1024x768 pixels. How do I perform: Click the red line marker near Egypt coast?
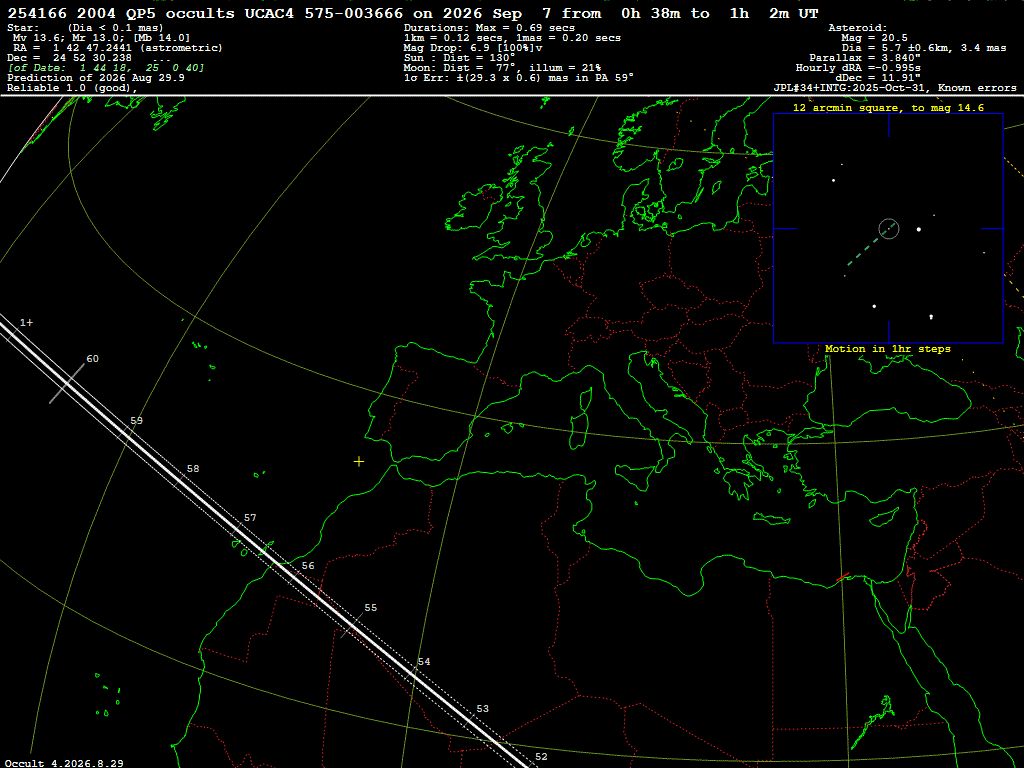tap(842, 577)
